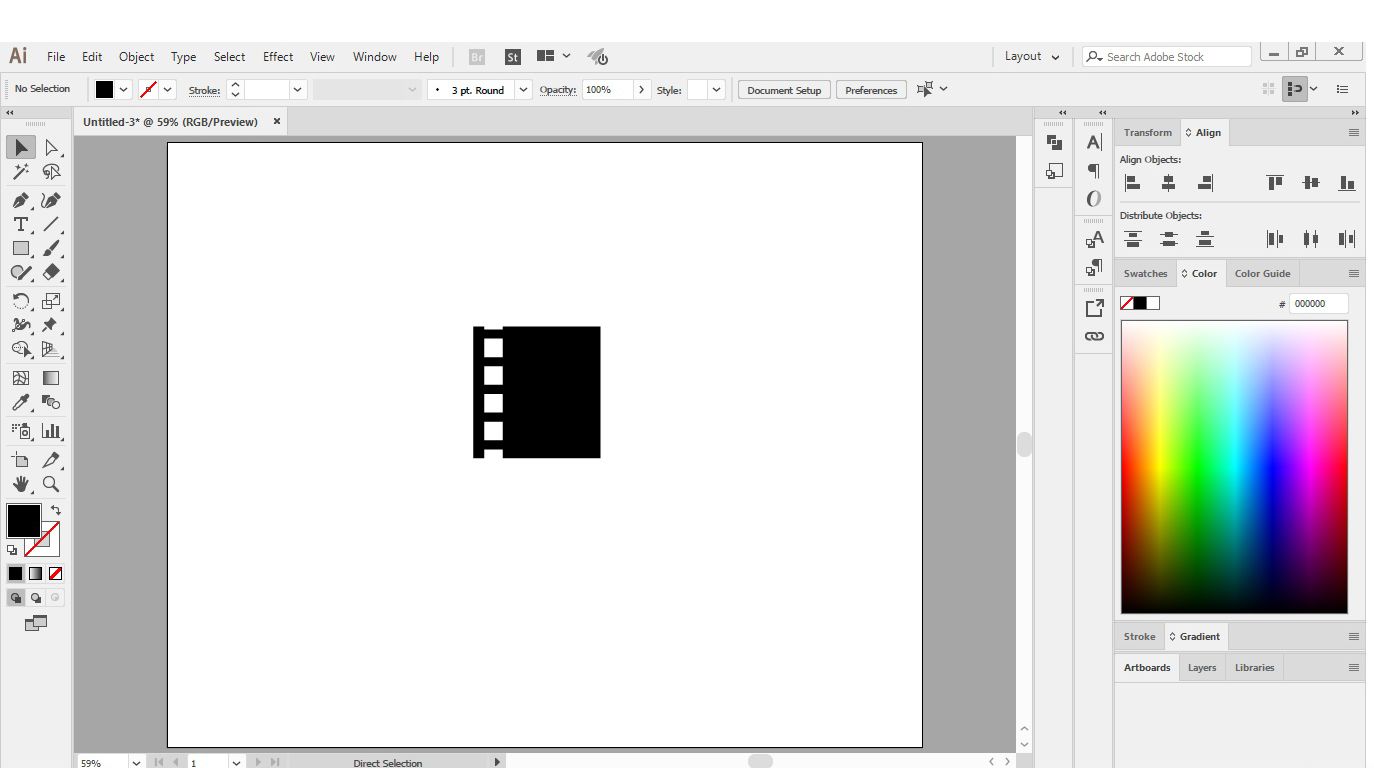Switch to the Layers tab
This screenshot has width=1374, height=768.
tap(1202, 667)
